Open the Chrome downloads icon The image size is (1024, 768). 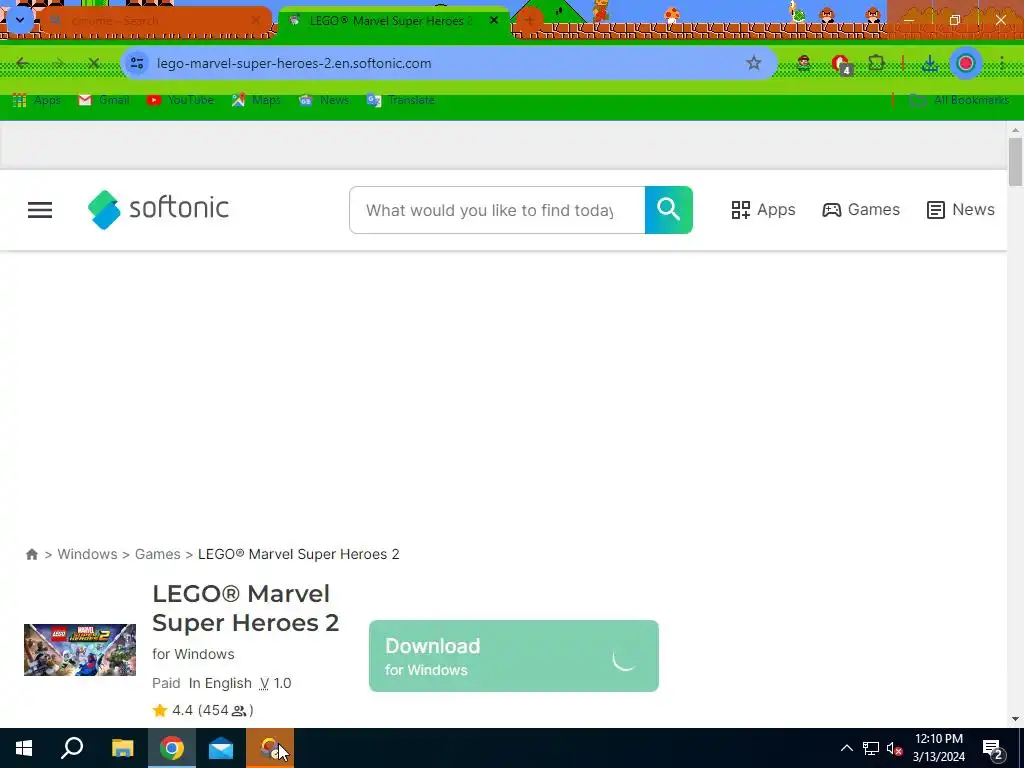[x=930, y=63]
